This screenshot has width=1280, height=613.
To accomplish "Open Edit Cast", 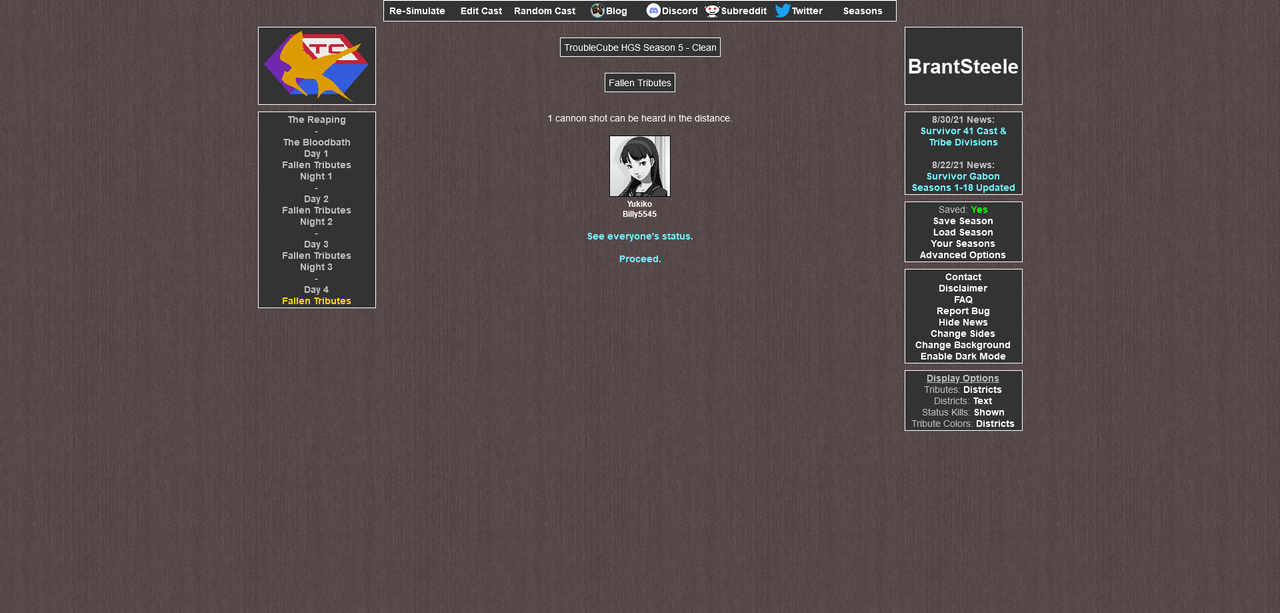I will point(481,11).
